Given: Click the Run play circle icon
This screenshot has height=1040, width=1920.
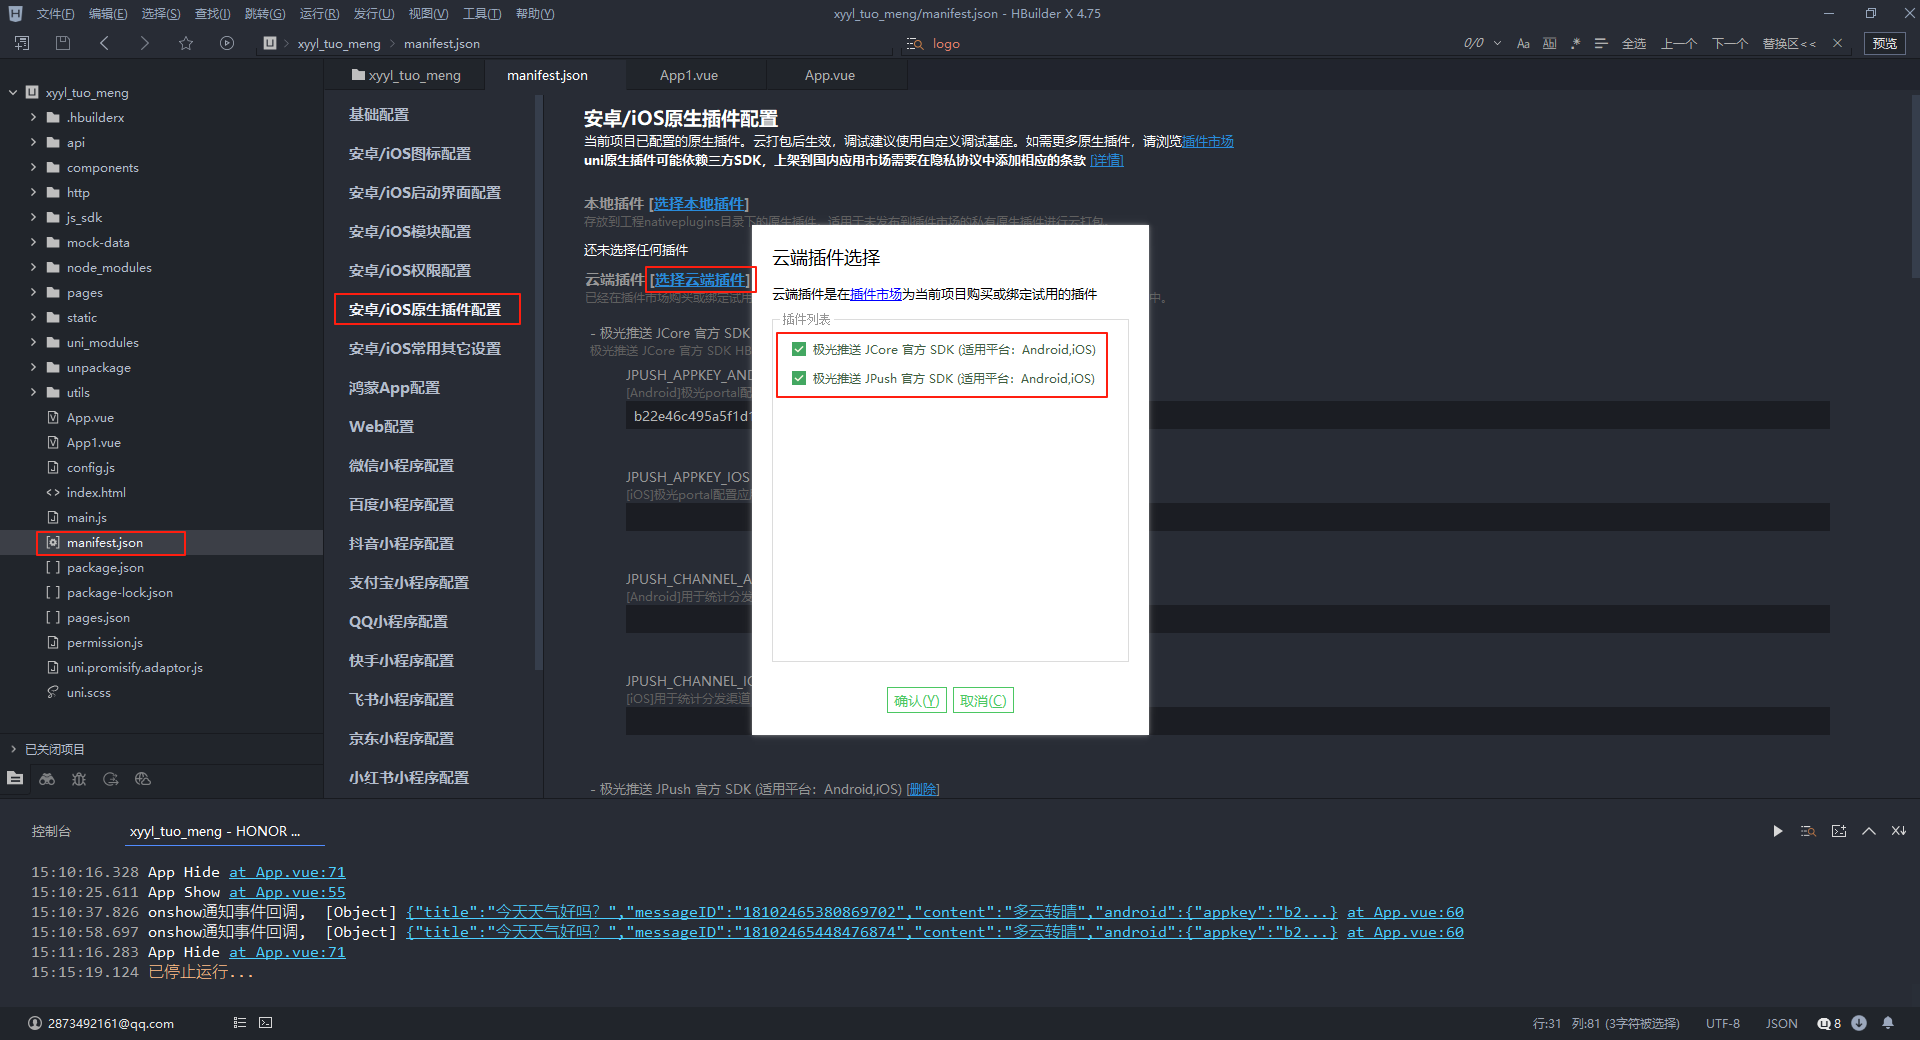Looking at the screenshot, I should tap(227, 43).
